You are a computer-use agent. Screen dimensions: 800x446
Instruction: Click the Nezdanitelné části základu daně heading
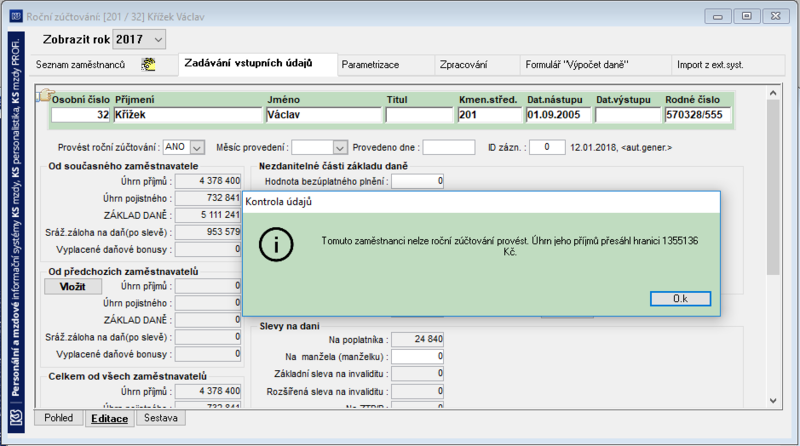tap(333, 166)
